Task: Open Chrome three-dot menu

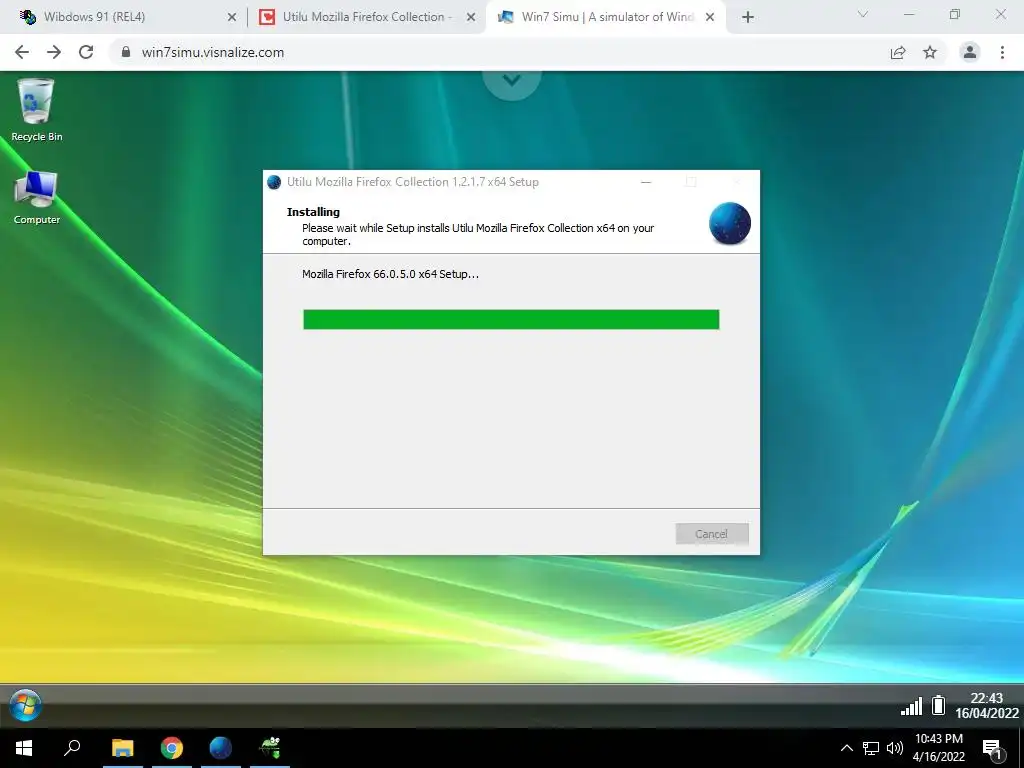Action: click(x=1002, y=52)
